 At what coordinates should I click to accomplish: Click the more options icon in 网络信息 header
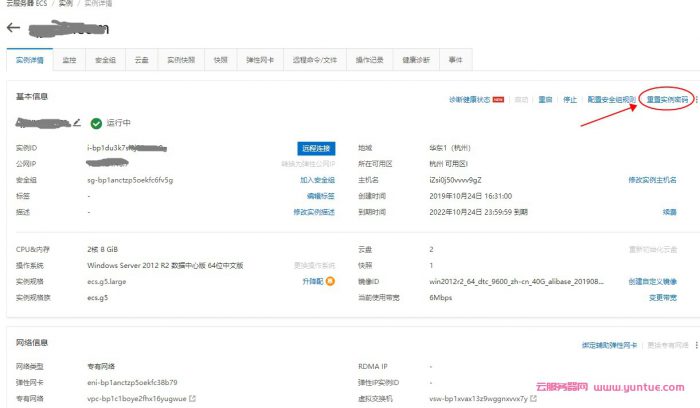tap(696, 345)
